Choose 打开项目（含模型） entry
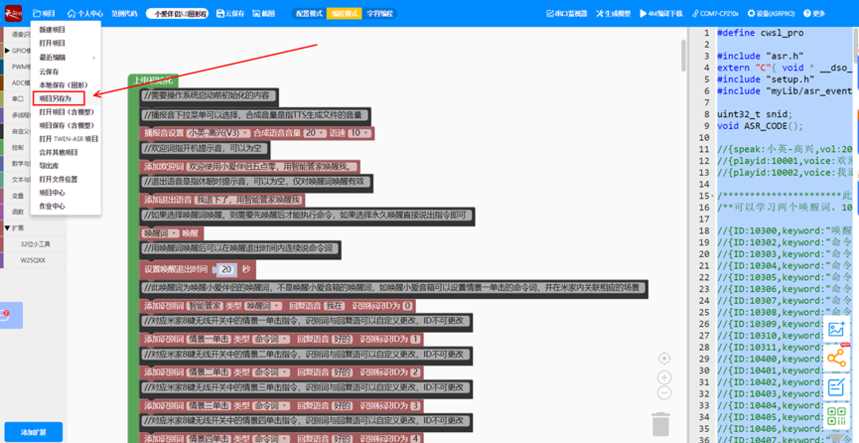Viewport: 859px width, 443px height. coord(66,112)
